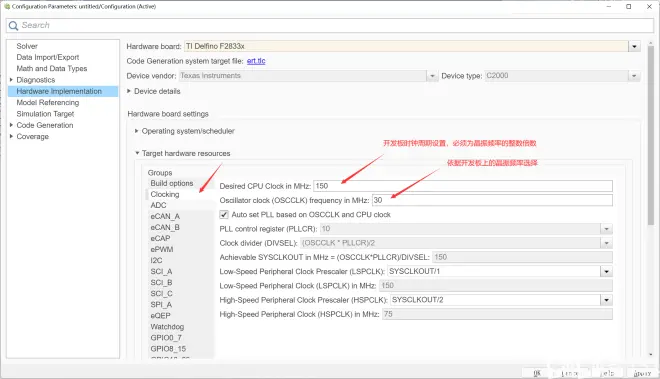This screenshot has height=379, width=660.
Task: Click the dialog window icon in title bar
Action: (7, 6)
